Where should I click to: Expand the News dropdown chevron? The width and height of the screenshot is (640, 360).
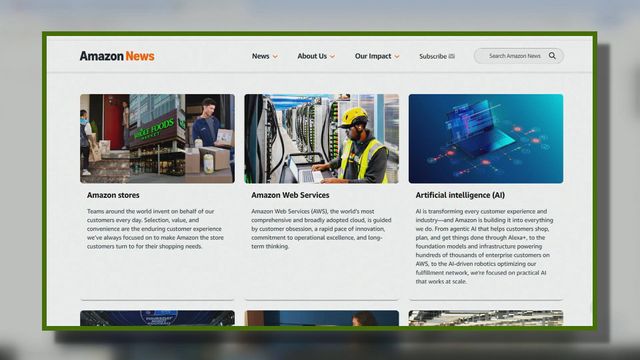275,56
